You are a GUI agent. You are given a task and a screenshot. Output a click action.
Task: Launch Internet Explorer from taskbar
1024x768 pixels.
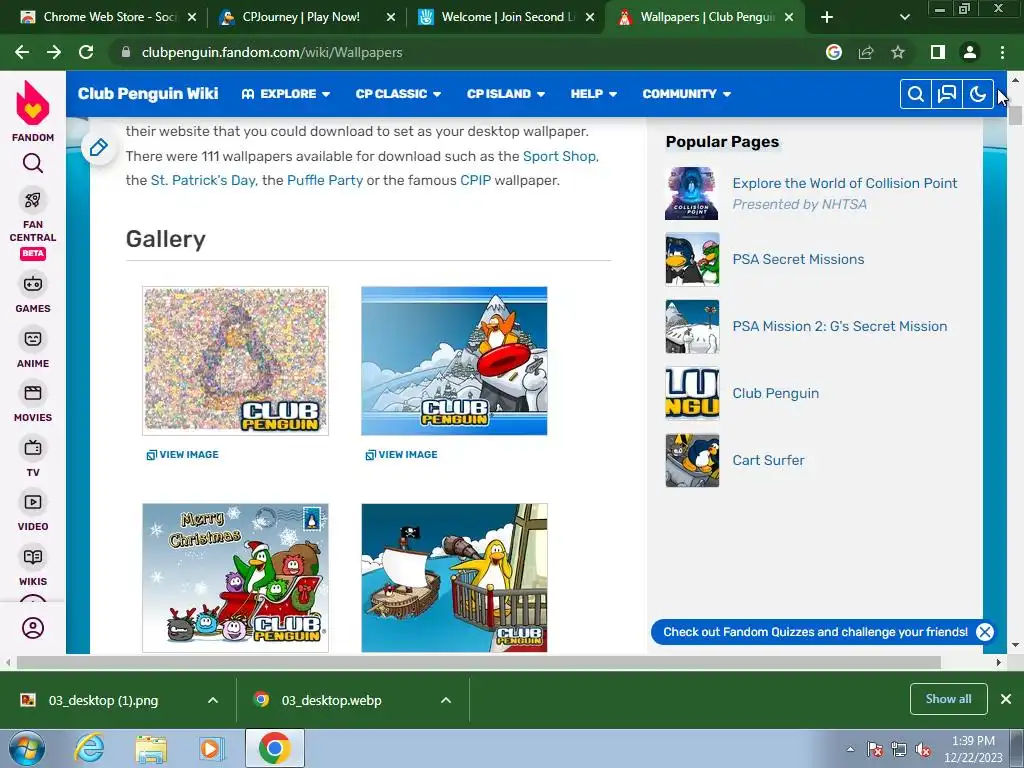(89, 748)
